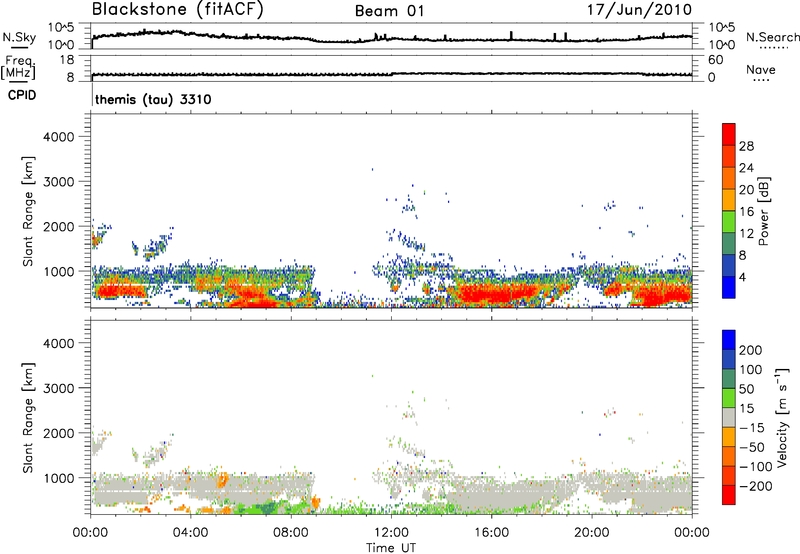Image resolution: width=800 pixels, height=554 pixels.
Task: Select the '28' power colorbar value
Action: 746,146
